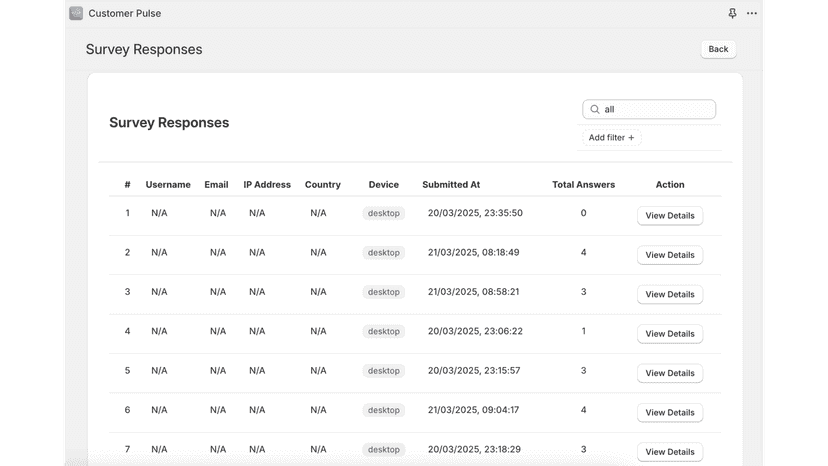Click the email N/A in row 3
This screenshot has height=466, width=828.
click(x=218, y=292)
